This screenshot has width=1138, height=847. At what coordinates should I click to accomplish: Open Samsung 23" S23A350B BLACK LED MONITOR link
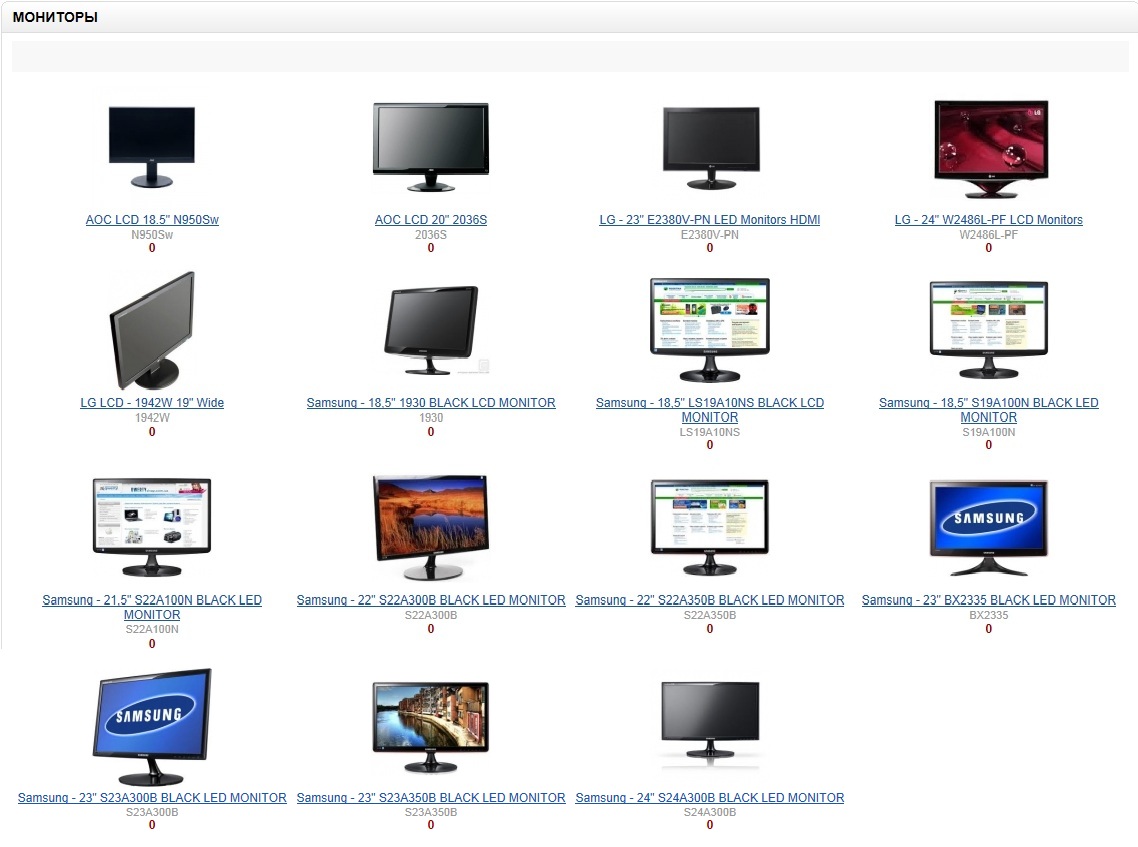tap(430, 798)
